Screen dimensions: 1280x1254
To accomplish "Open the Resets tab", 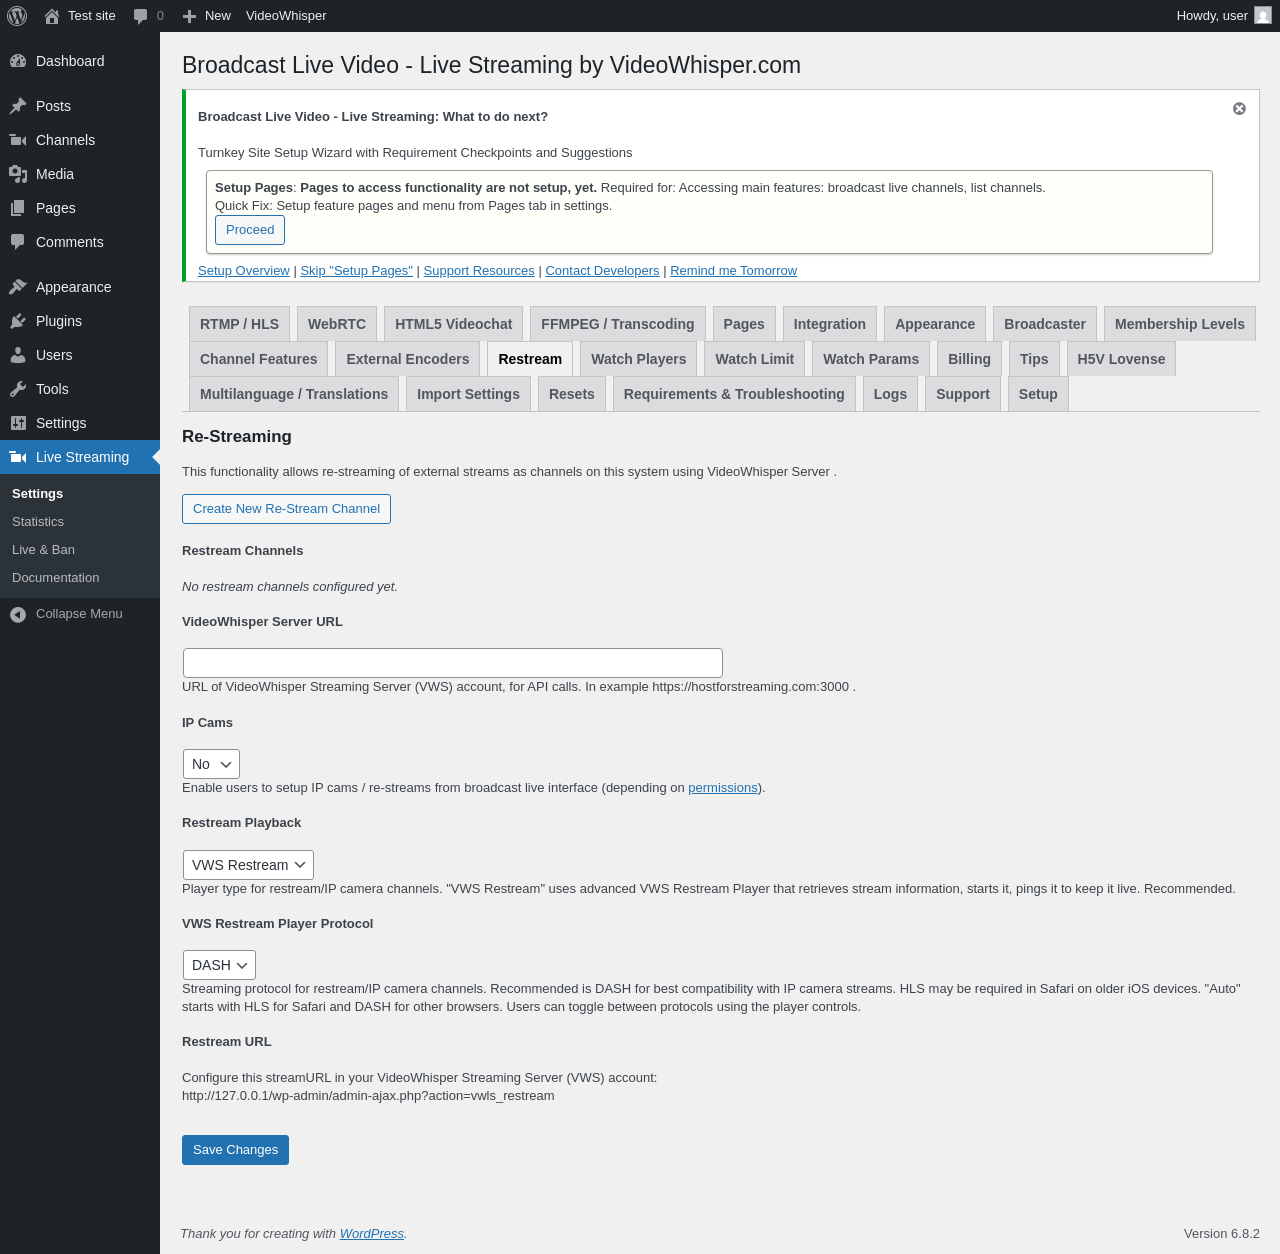I will (x=572, y=394).
